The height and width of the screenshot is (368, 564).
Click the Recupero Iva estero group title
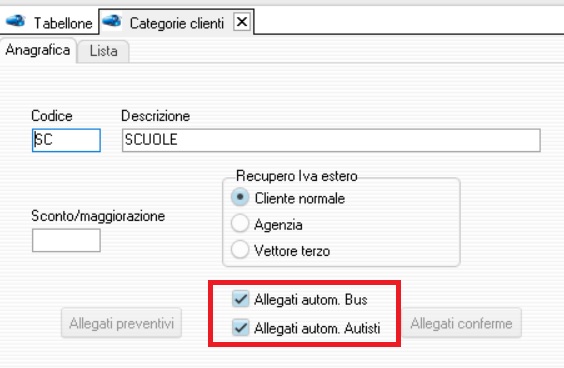297,176
